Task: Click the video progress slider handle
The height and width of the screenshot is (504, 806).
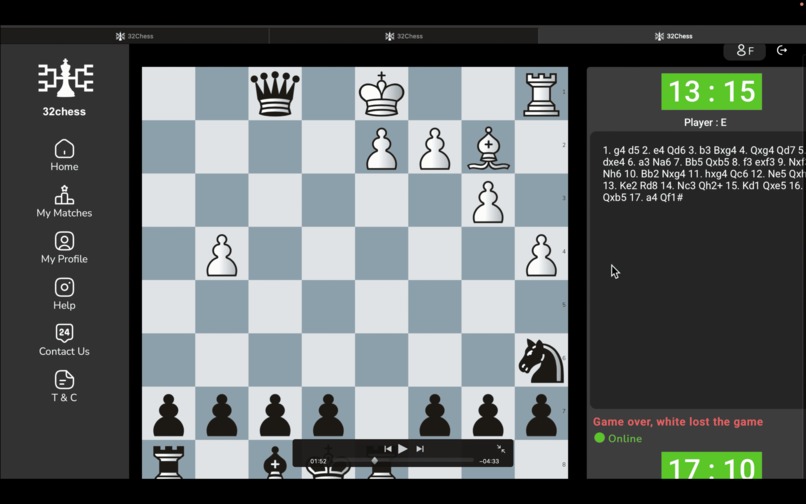Action: tap(375, 461)
